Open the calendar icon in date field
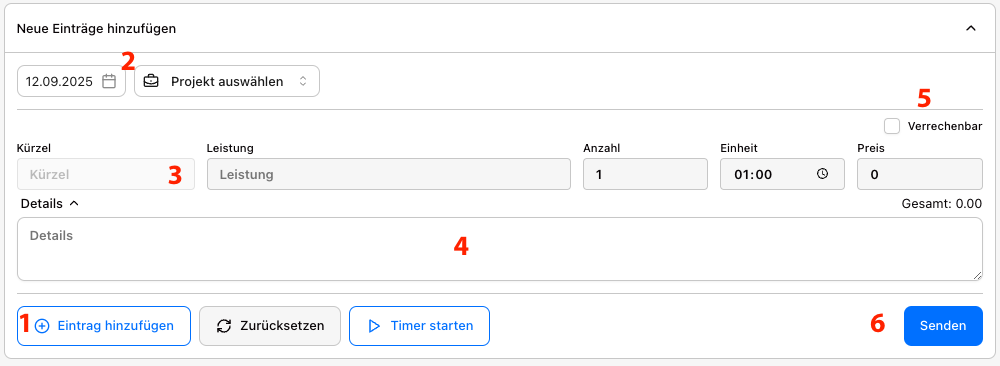 [x=109, y=82]
